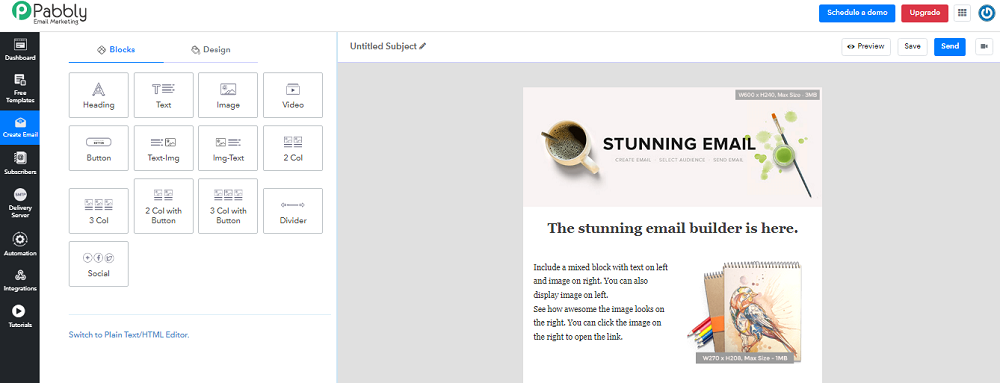Viewport: 1000px width, 383px height.
Task: Add 3 Col with Button block
Action: pyautogui.click(x=228, y=206)
